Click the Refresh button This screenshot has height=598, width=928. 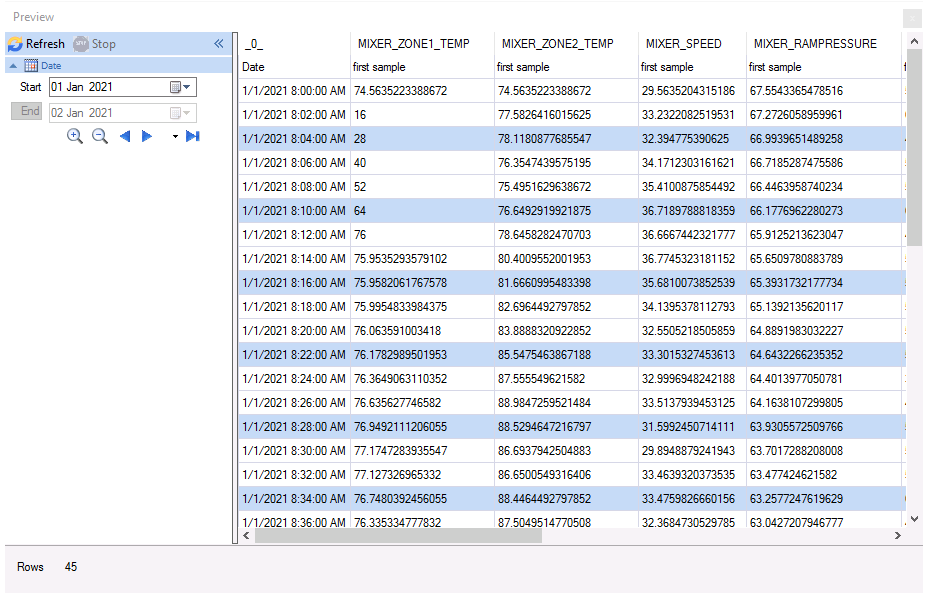click(x=36, y=44)
